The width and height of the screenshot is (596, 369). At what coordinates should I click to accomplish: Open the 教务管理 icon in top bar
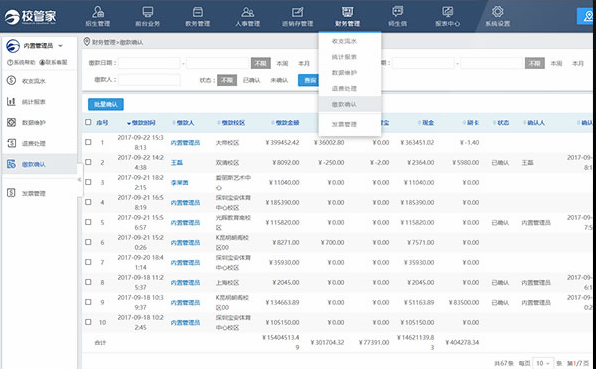(198, 12)
